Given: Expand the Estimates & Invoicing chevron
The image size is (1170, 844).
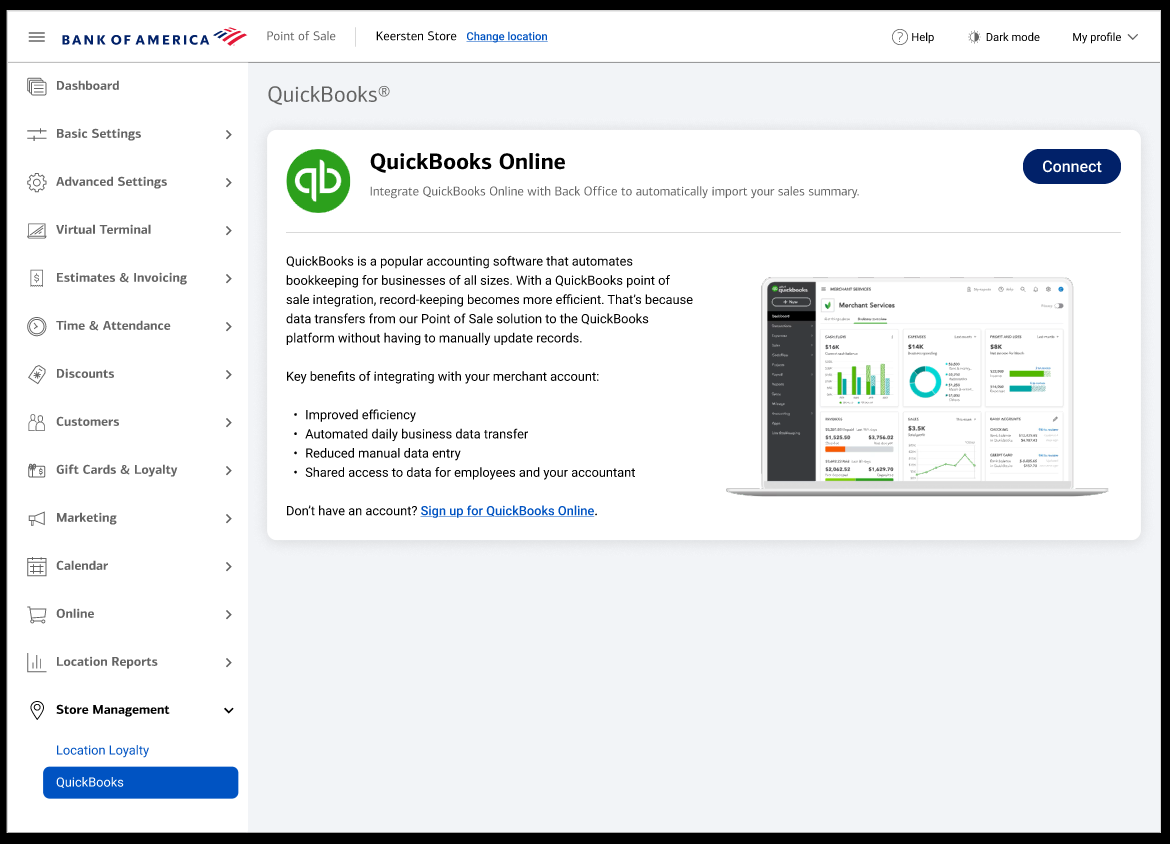Looking at the screenshot, I should [228, 278].
